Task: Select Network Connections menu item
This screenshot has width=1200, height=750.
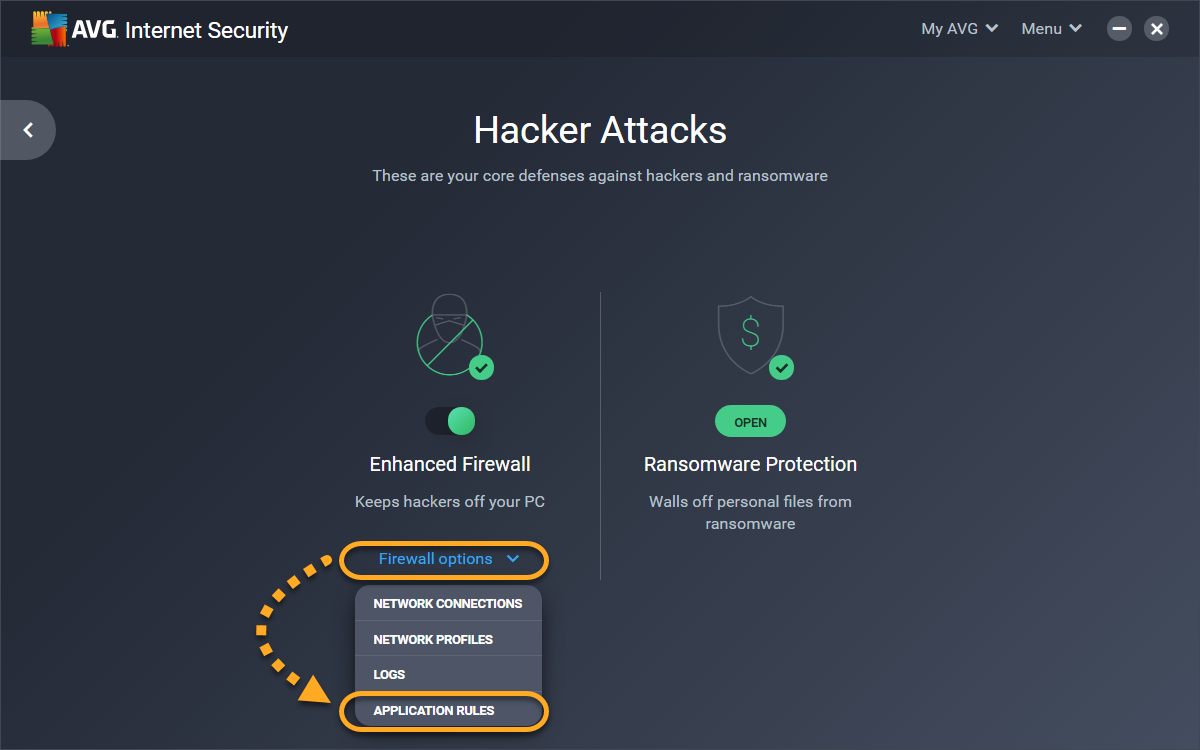Action: [x=448, y=604]
